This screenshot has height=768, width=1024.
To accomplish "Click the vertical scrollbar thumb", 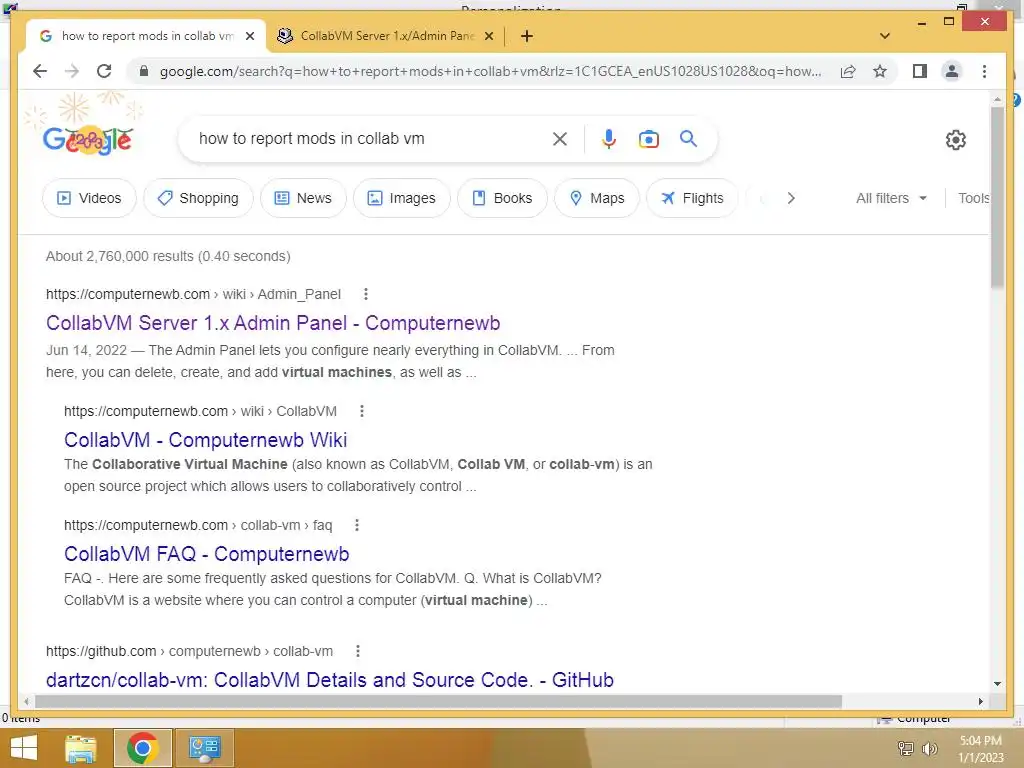I will click(997, 197).
